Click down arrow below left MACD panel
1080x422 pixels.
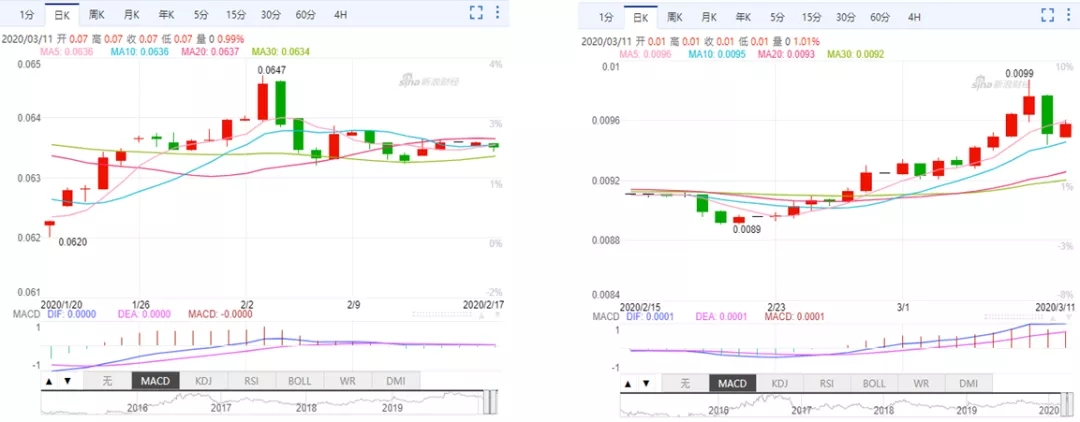(x=67, y=381)
